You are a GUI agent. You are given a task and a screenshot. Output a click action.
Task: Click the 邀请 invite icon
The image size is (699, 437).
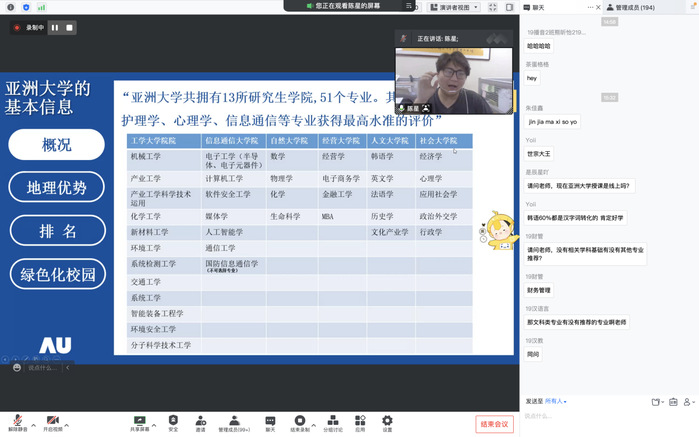[x=201, y=421]
